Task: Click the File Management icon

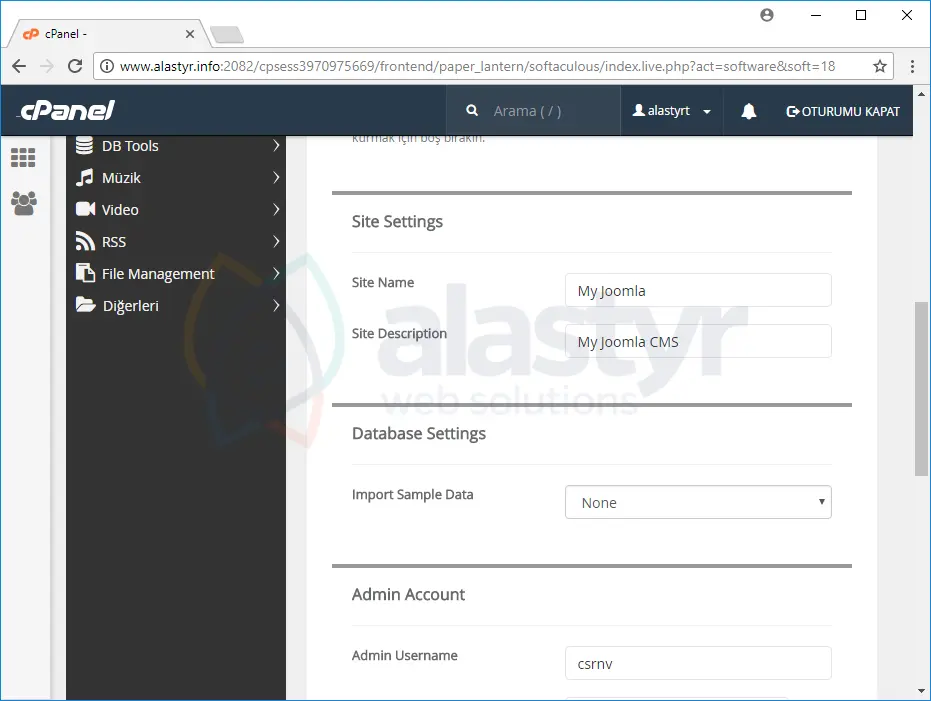Action: click(x=85, y=273)
